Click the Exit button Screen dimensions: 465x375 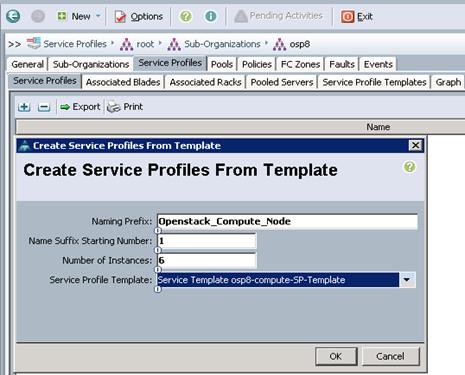pos(357,16)
